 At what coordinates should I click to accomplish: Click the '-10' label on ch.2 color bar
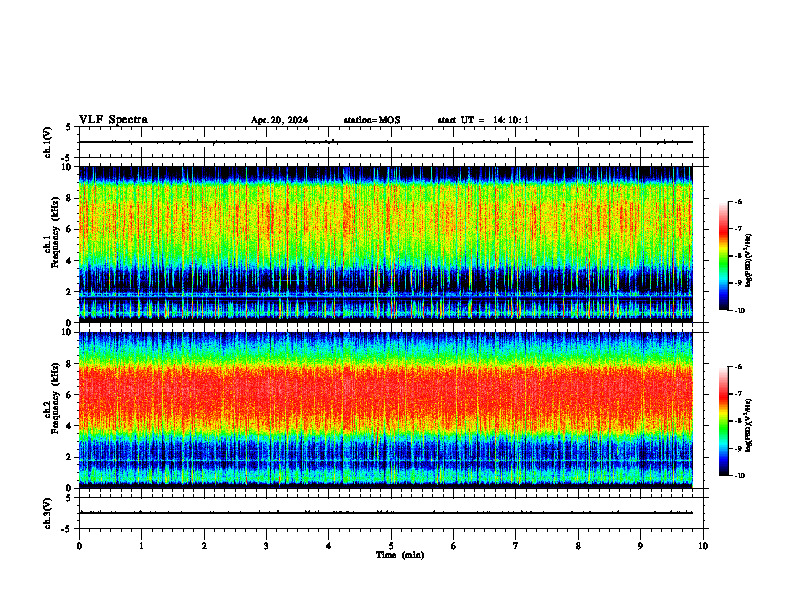pyautogui.click(x=740, y=476)
